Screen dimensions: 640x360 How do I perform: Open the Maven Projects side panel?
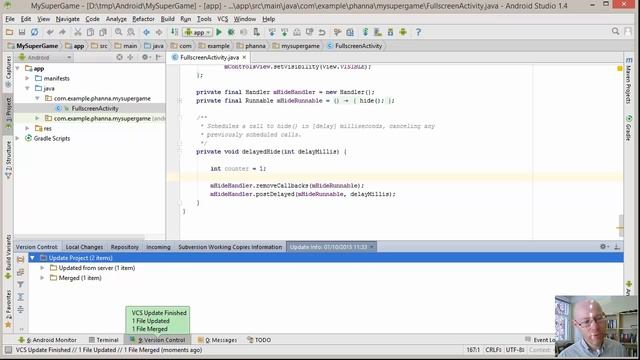(x=629, y=81)
